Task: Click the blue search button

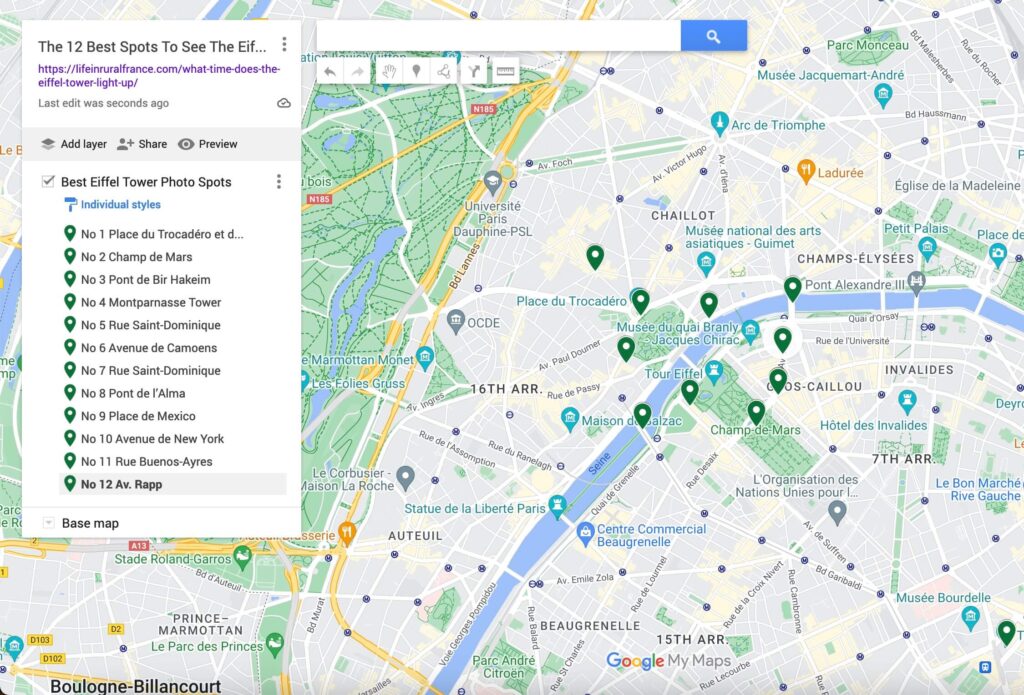Action: [x=713, y=36]
